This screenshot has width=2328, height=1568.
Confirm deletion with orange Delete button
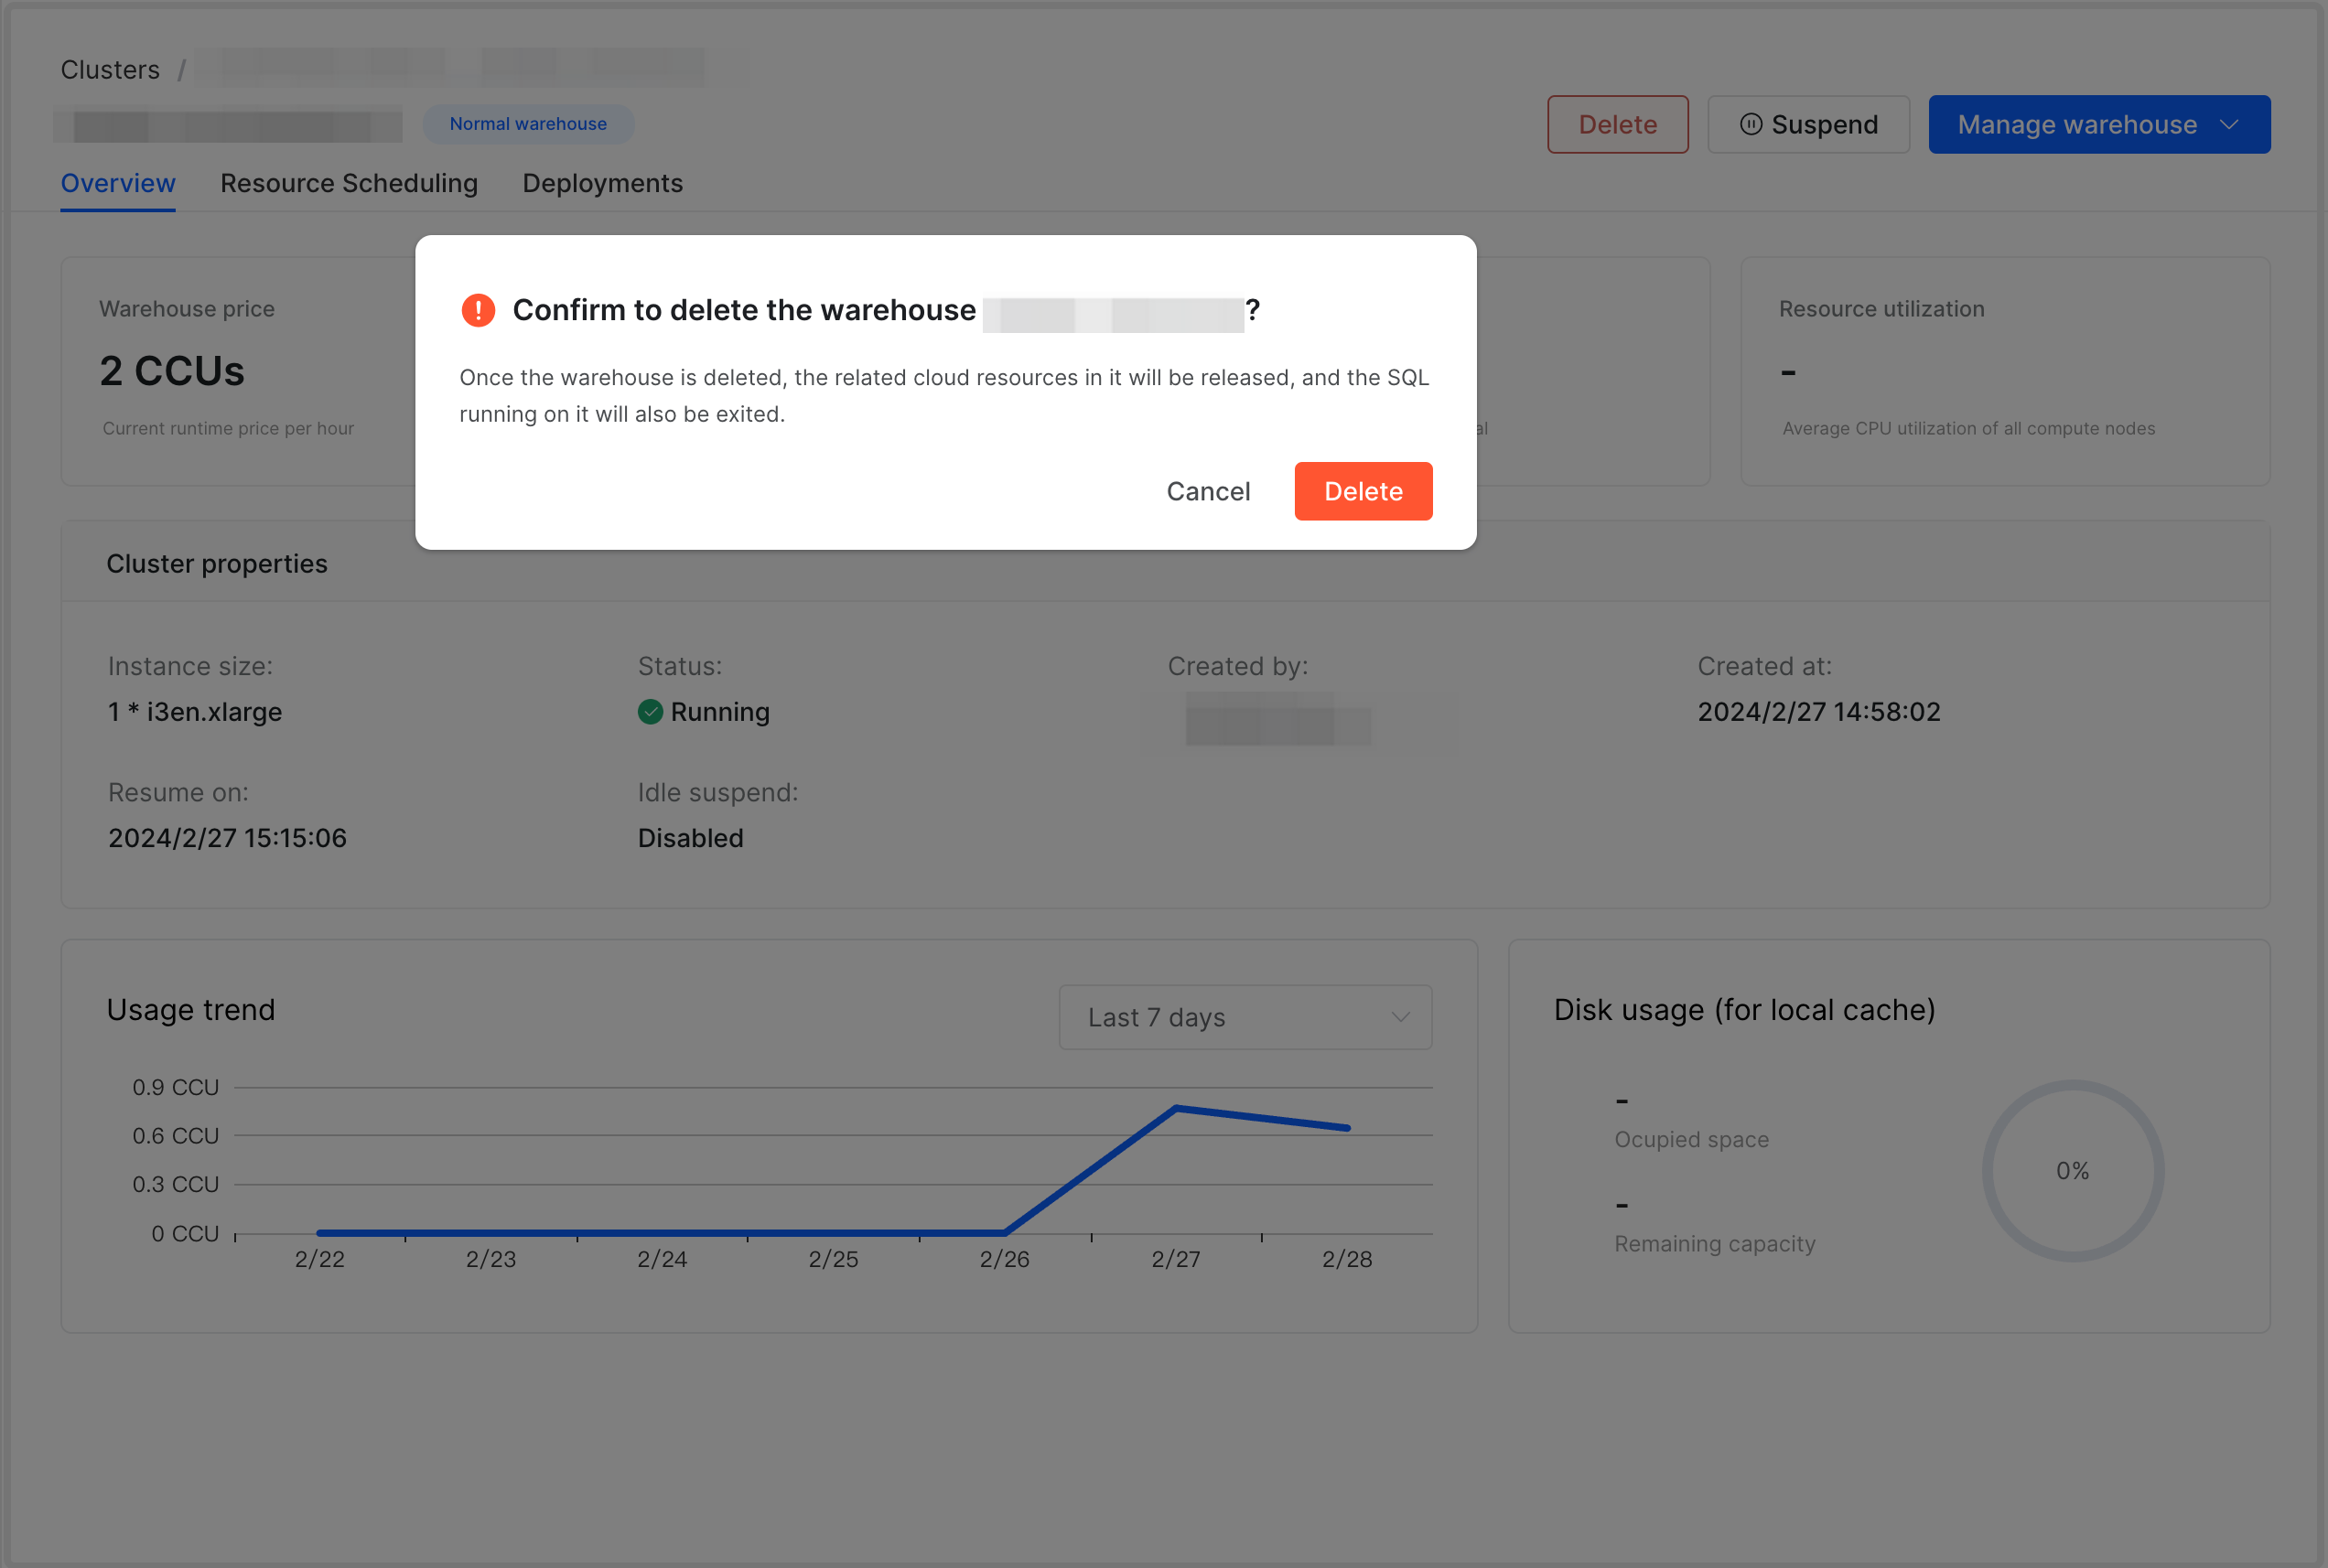(x=1362, y=491)
